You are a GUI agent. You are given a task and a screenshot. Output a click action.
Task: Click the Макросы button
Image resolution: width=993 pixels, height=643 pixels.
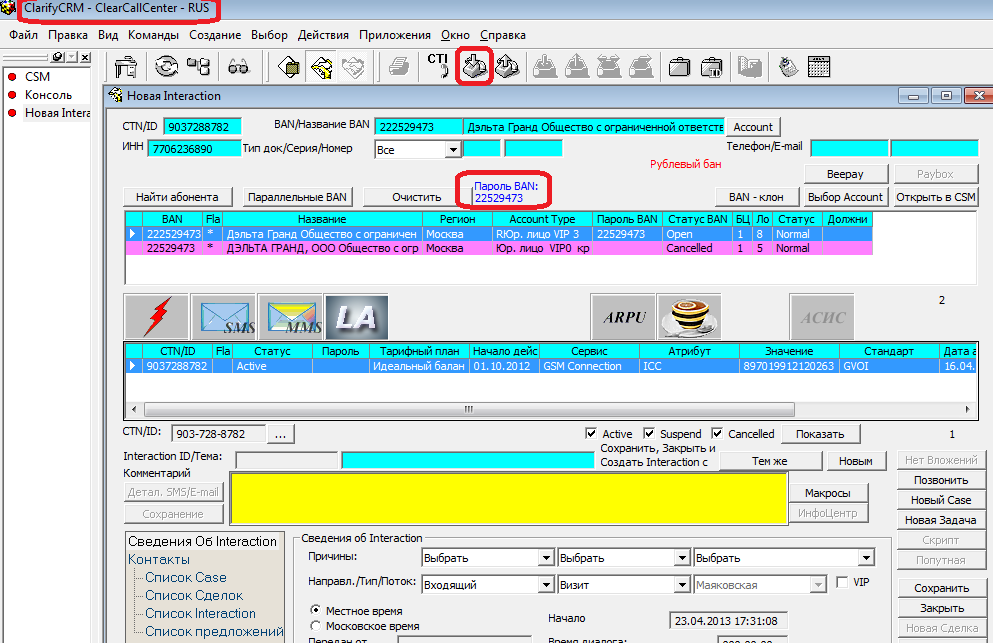click(828, 493)
